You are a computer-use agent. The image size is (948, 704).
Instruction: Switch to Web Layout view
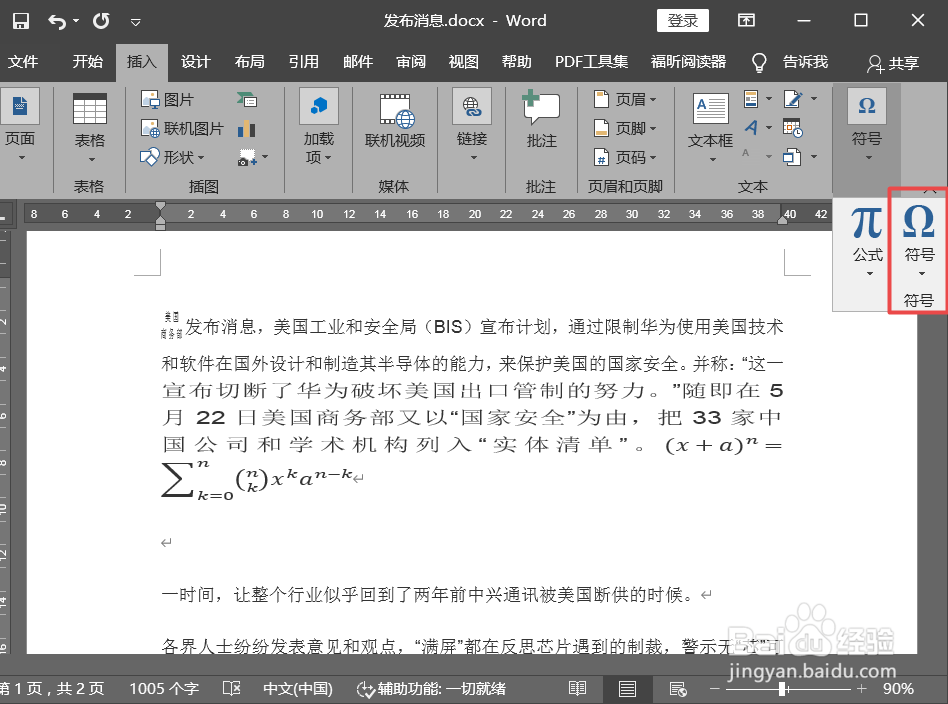[678, 688]
